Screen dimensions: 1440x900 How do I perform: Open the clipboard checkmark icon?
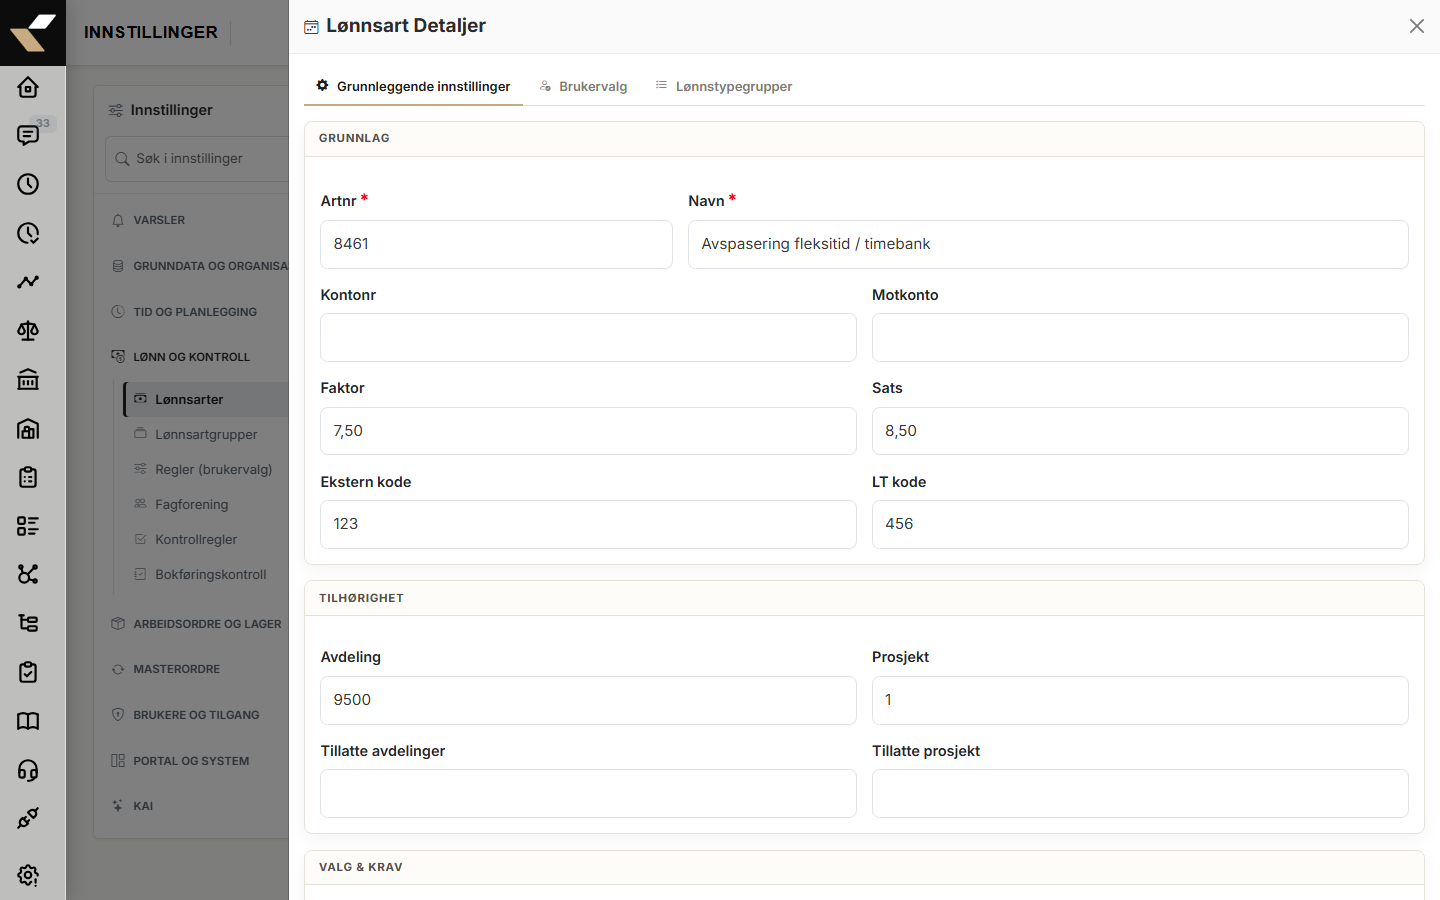[x=28, y=672]
